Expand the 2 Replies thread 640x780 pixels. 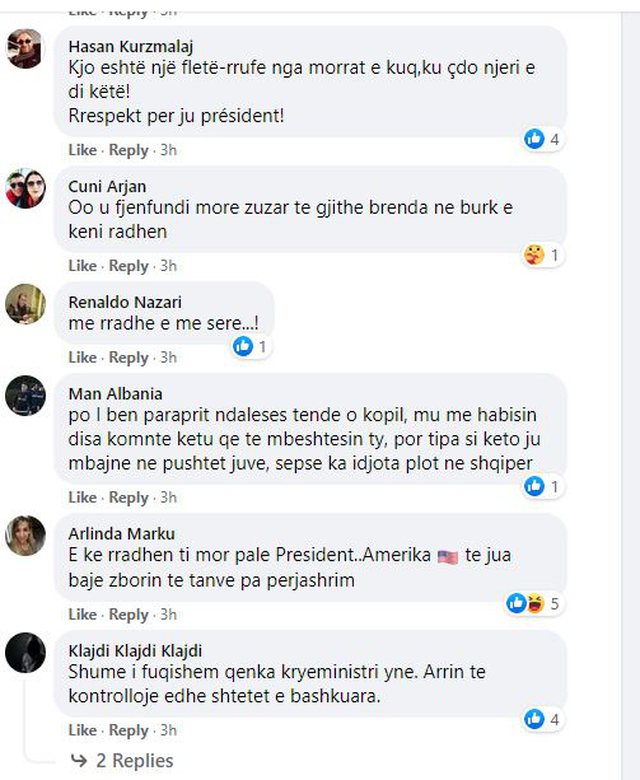click(134, 761)
